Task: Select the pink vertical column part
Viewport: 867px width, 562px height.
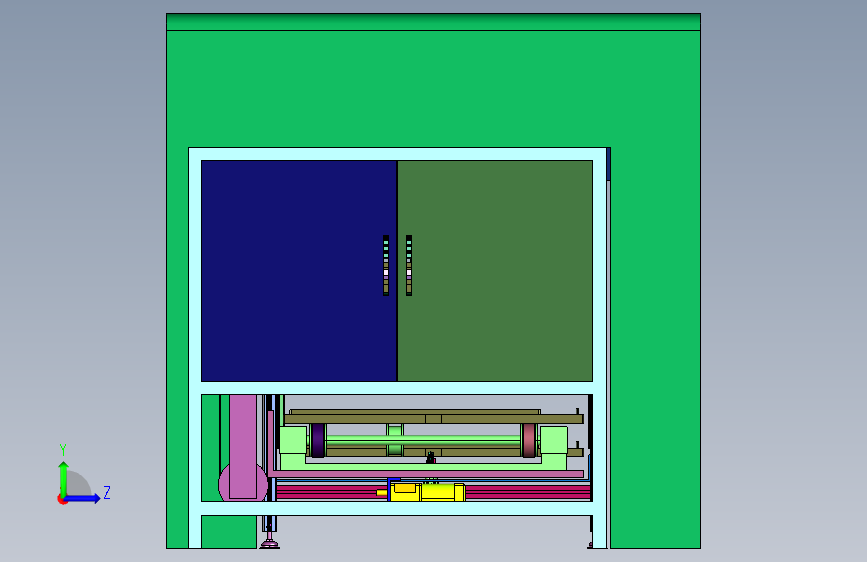Action: pyautogui.click(x=243, y=446)
